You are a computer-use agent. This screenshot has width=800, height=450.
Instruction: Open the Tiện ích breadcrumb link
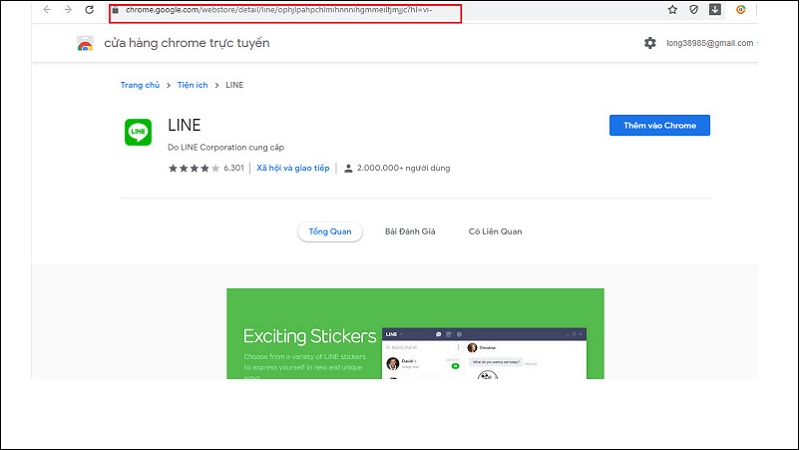tap(194, 85)
